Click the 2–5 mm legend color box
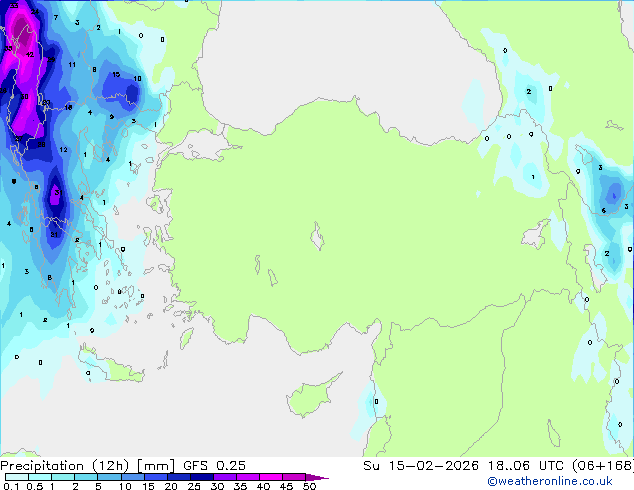Screen dimensions: 634x490 tap(86, 477)
